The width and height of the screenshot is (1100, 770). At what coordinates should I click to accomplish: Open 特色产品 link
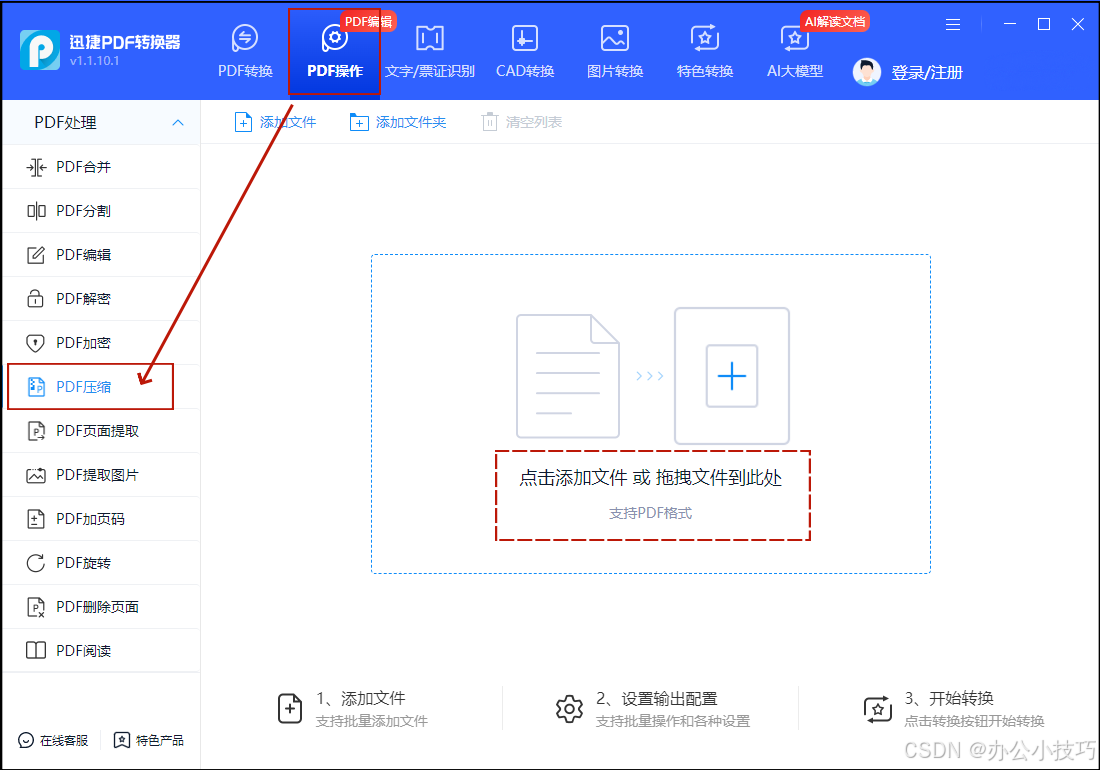coord(149,741)
